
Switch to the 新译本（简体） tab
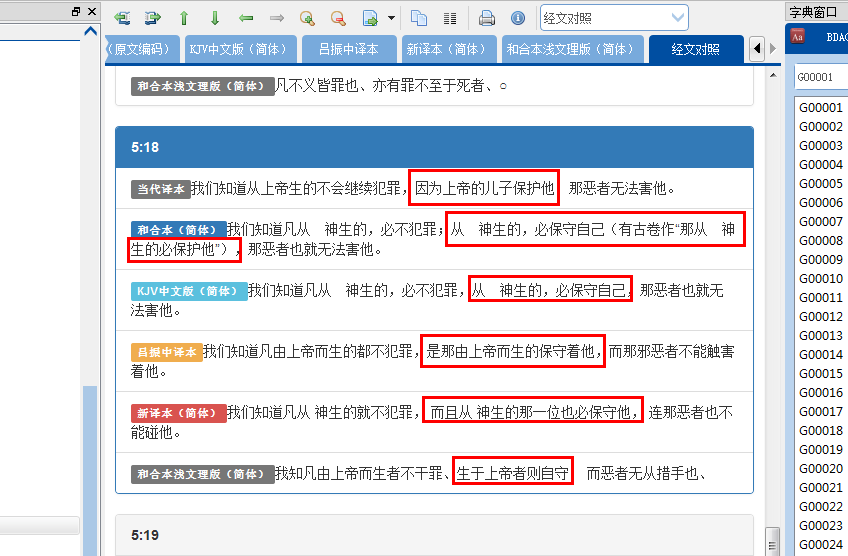[445, 49]
